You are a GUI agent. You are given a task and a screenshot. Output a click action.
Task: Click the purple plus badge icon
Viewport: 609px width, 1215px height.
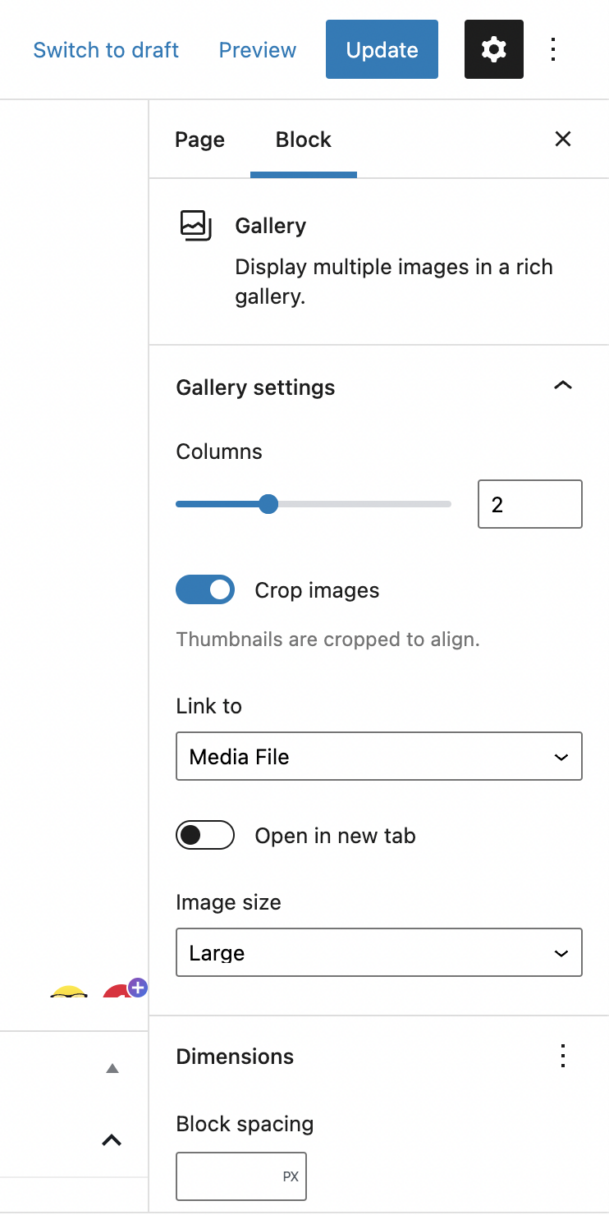[x=138, y=987]
